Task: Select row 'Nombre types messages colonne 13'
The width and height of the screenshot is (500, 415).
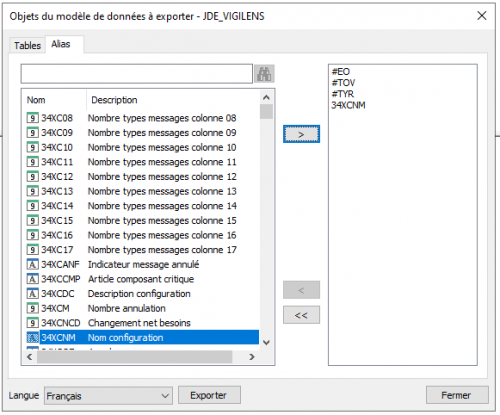Action: (142, 191)
